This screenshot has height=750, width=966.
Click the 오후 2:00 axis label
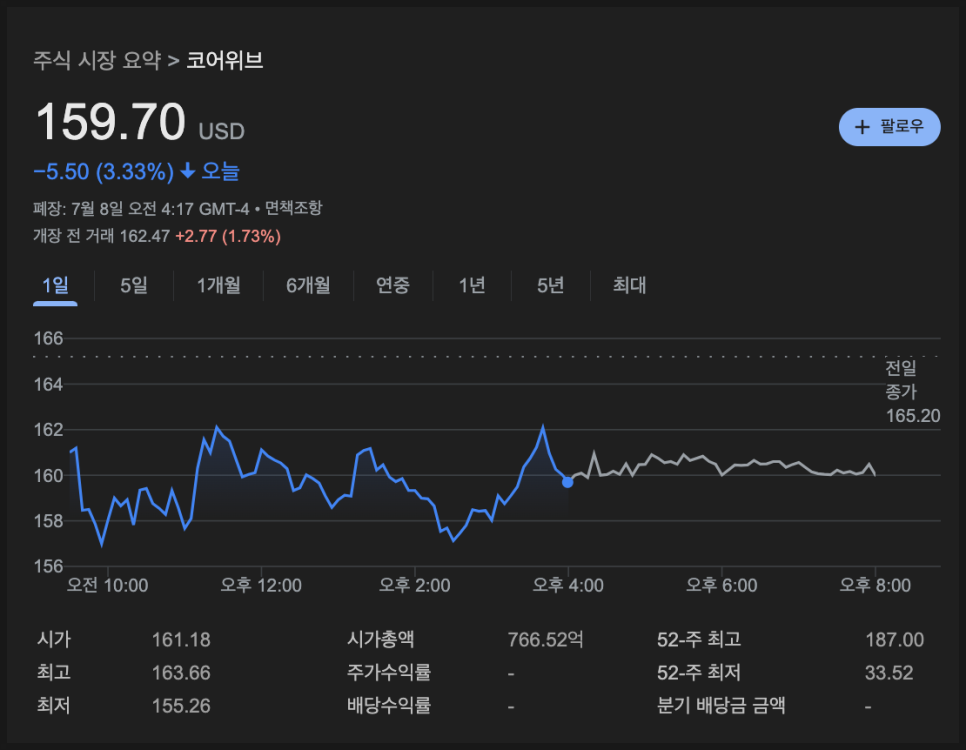415,585
